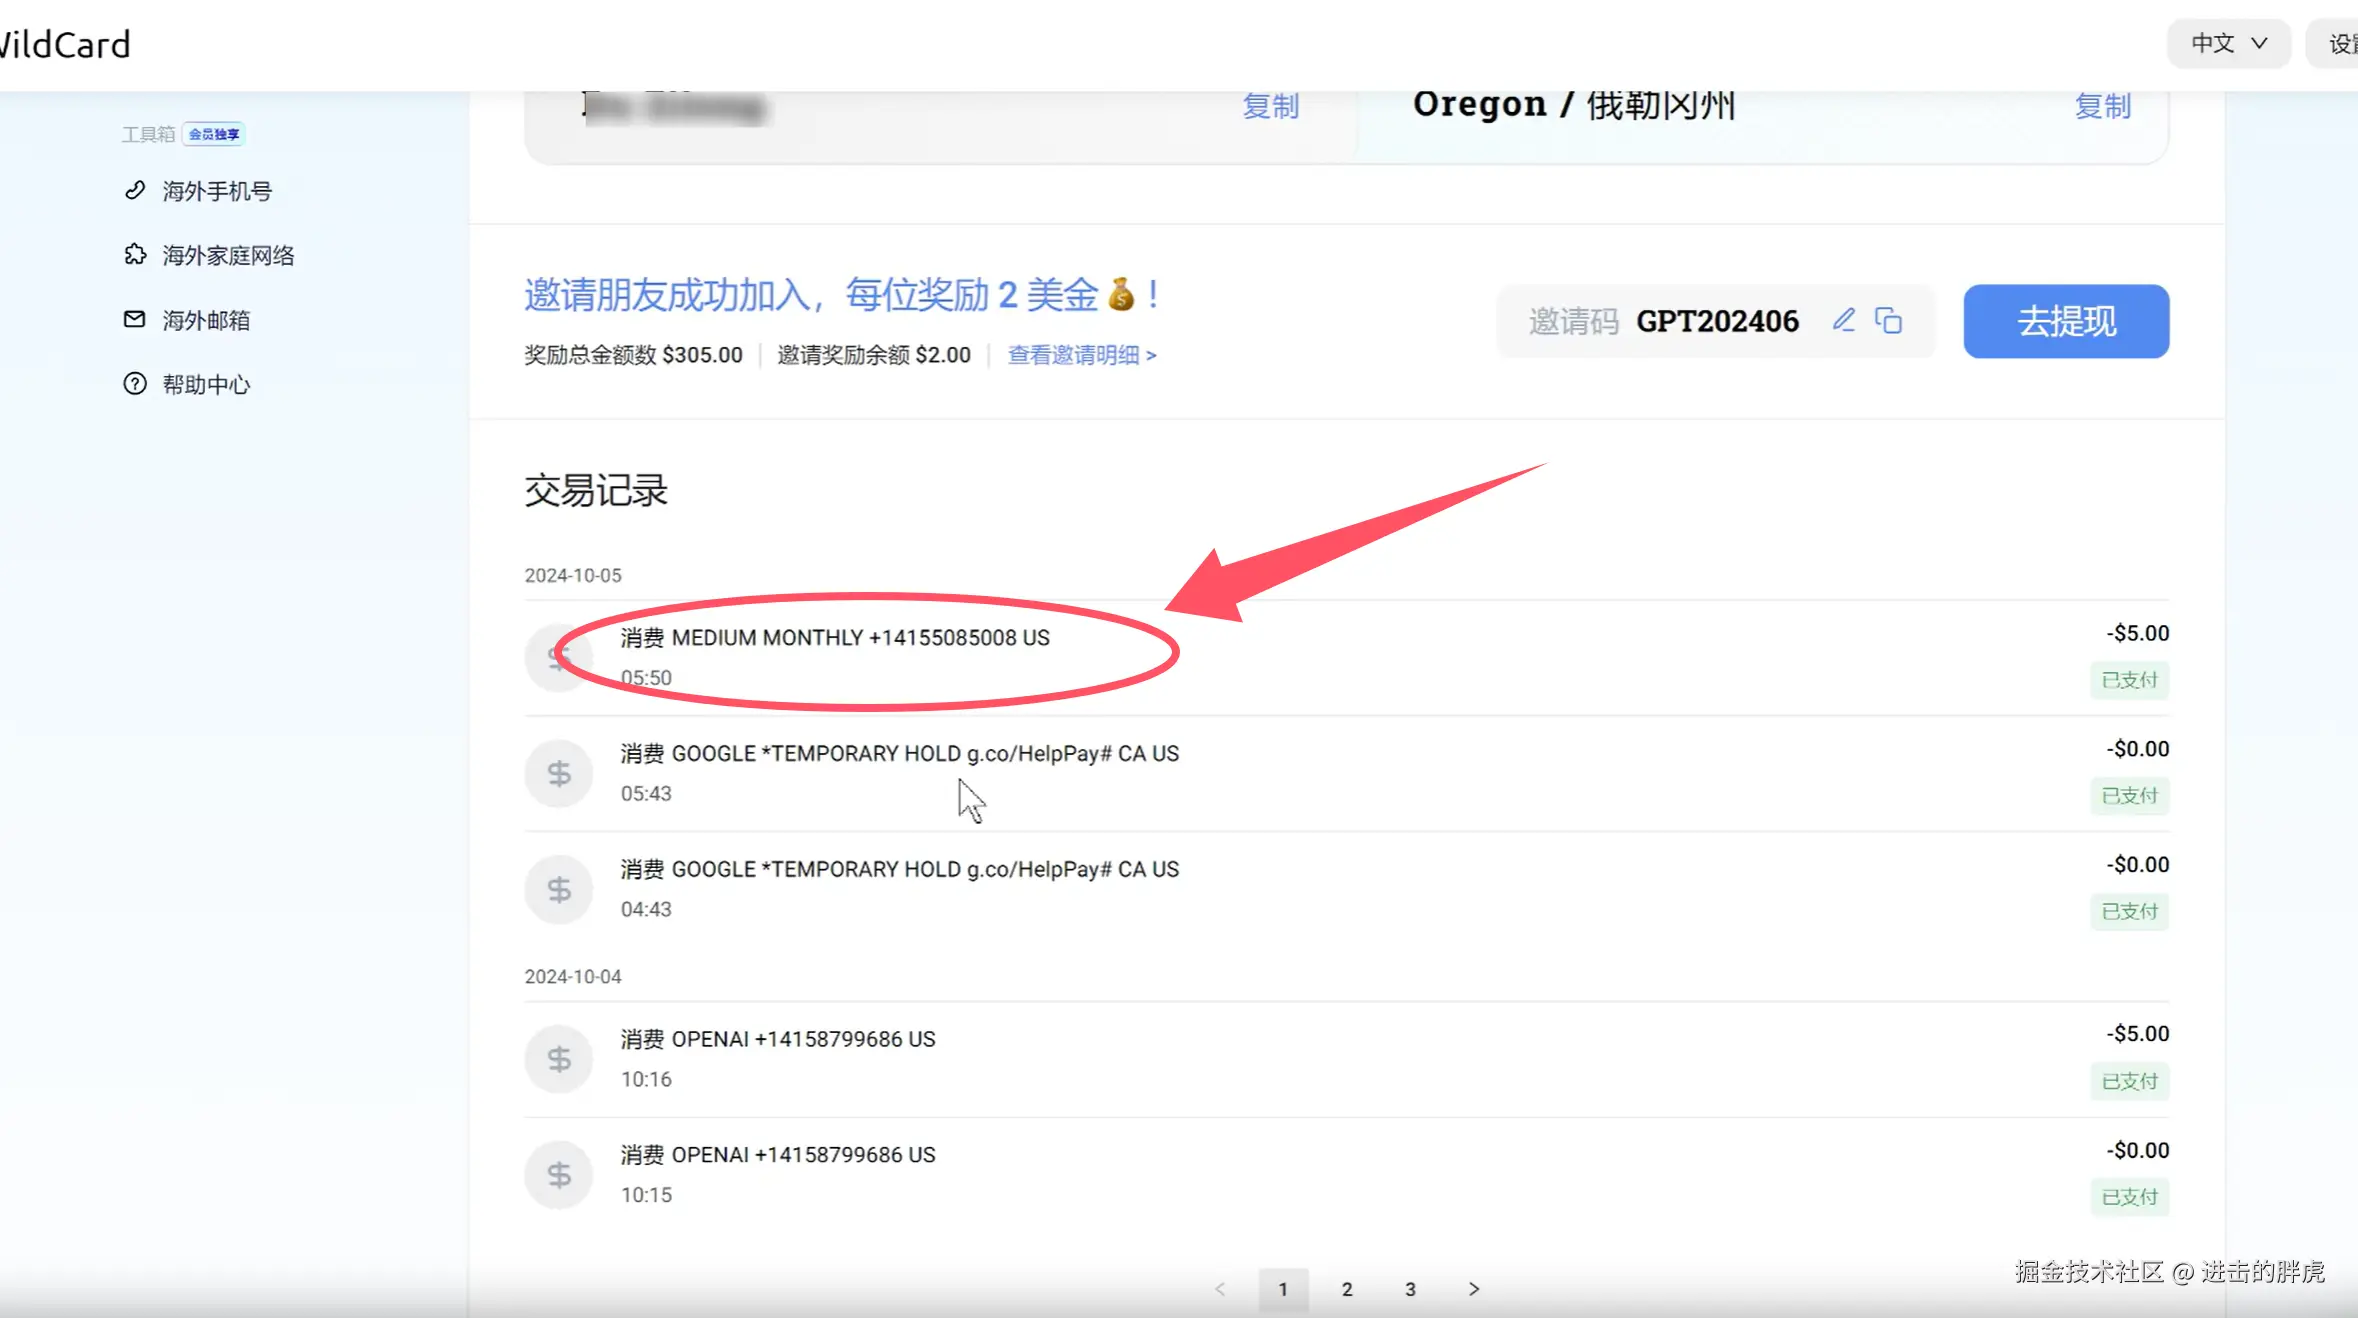The image size is (2358, 1318).
Task: Open the MEDIUM MONTHLY transaction row
Action: [x=834, y=638]
